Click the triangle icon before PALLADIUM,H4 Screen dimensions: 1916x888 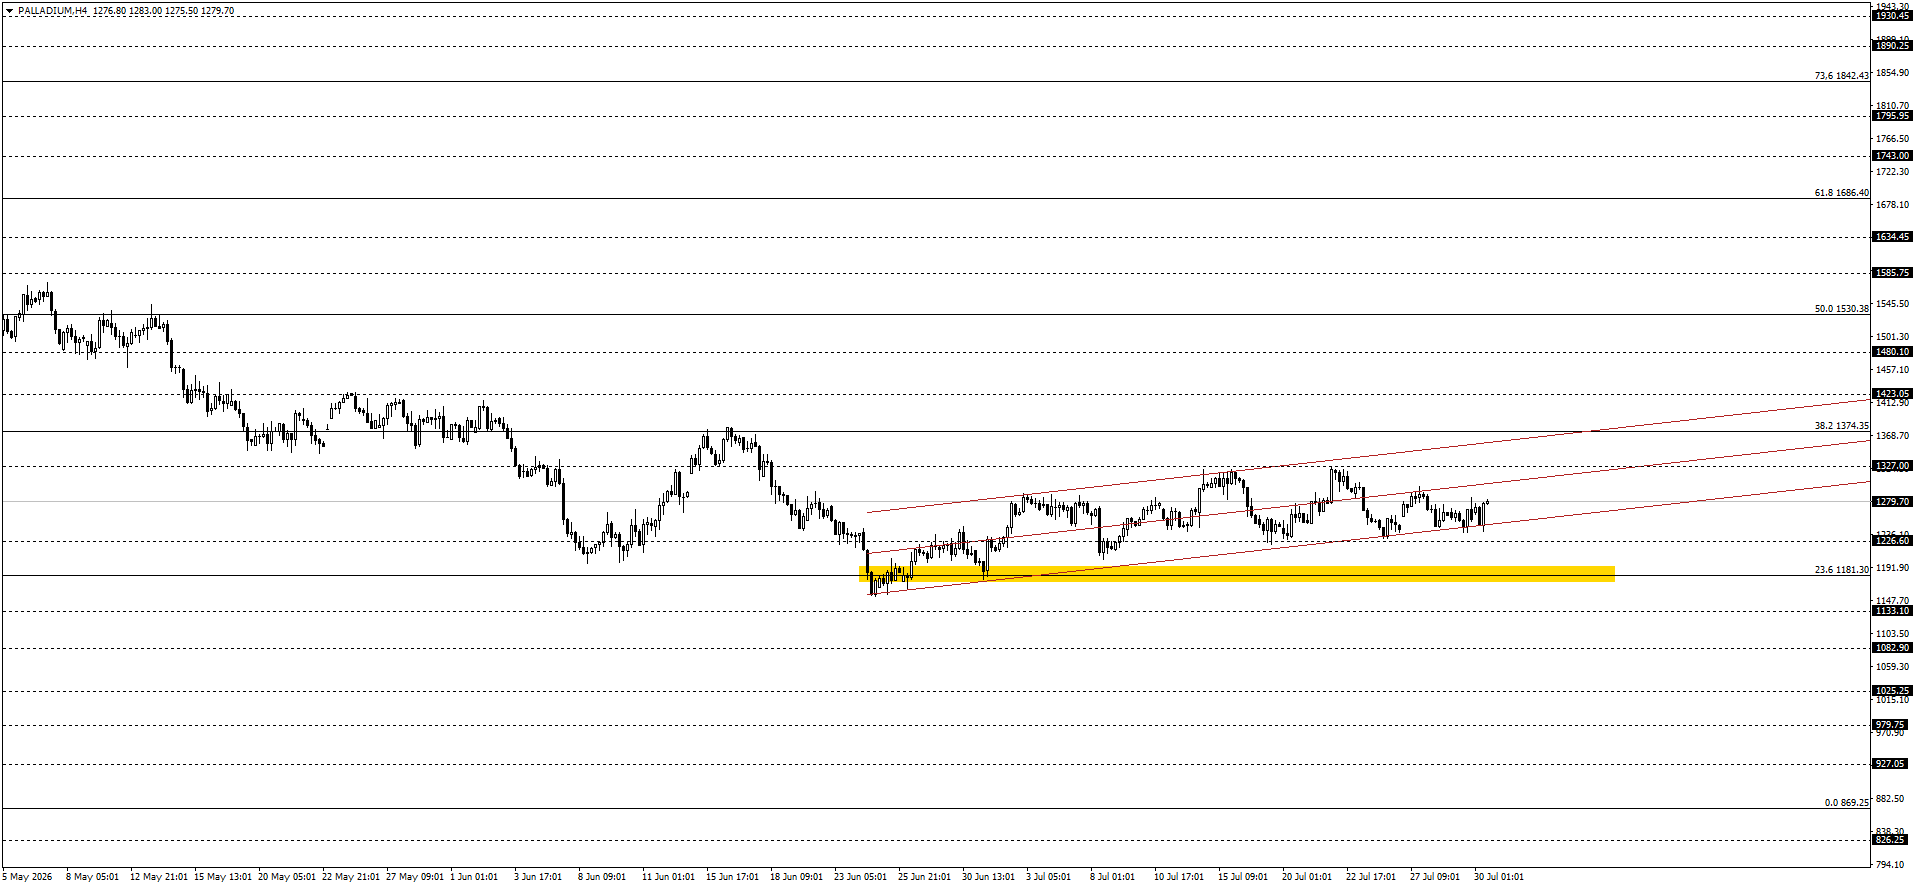(9, 11)
